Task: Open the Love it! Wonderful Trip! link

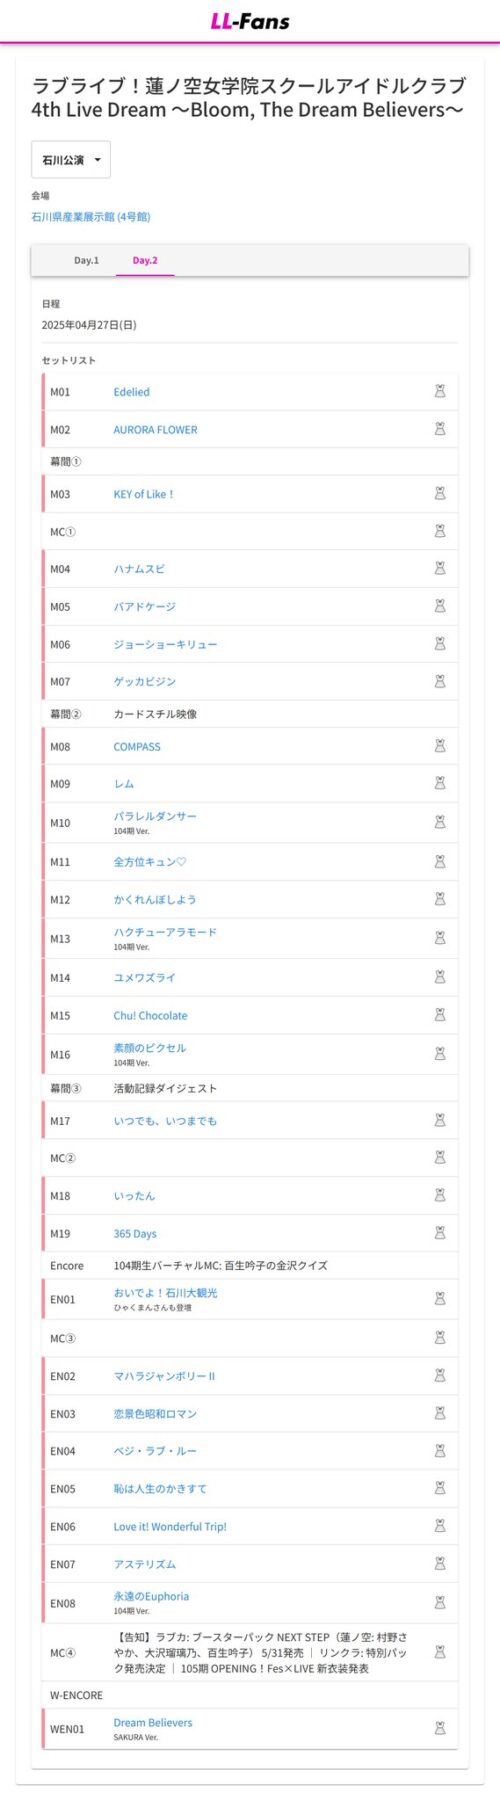Action: pos(170,1527)
